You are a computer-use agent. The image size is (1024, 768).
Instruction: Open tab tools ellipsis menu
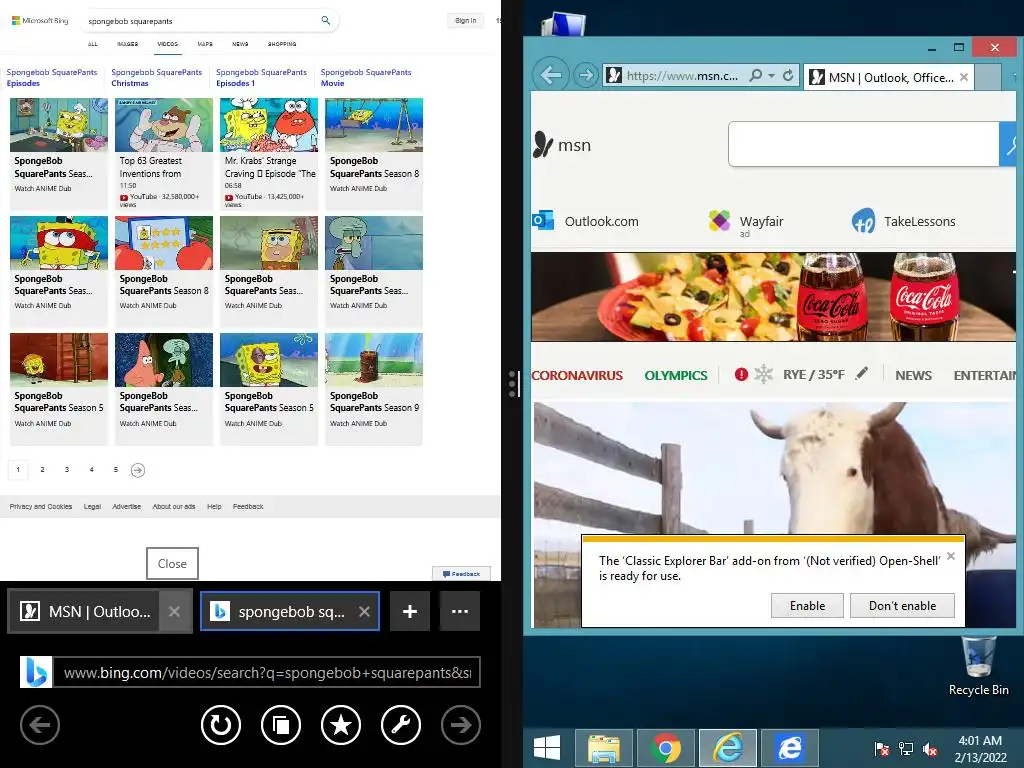point(460,611)
